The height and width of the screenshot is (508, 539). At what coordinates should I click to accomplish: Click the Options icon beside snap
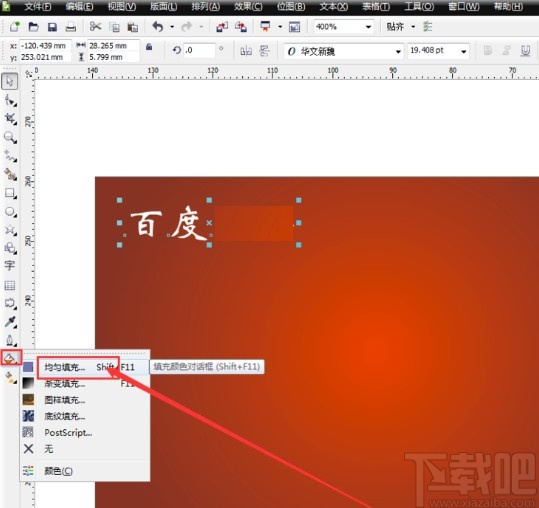(x=428, y=26)
